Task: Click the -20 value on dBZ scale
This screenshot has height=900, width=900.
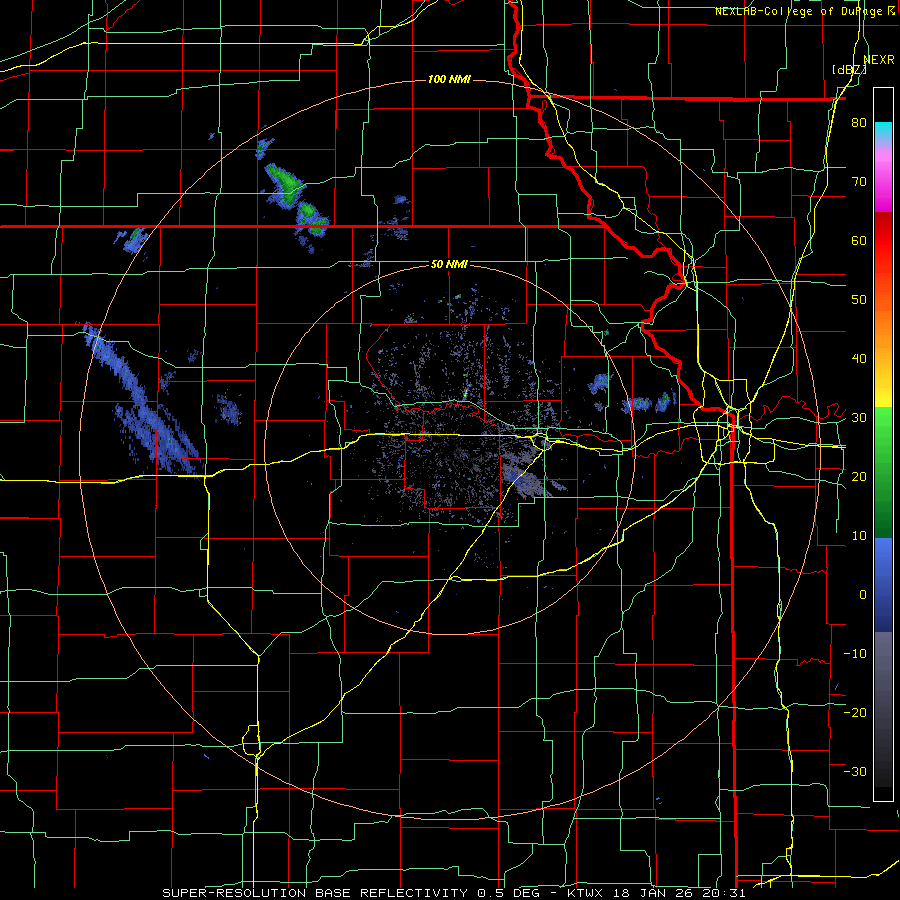Action: [855, 712]
